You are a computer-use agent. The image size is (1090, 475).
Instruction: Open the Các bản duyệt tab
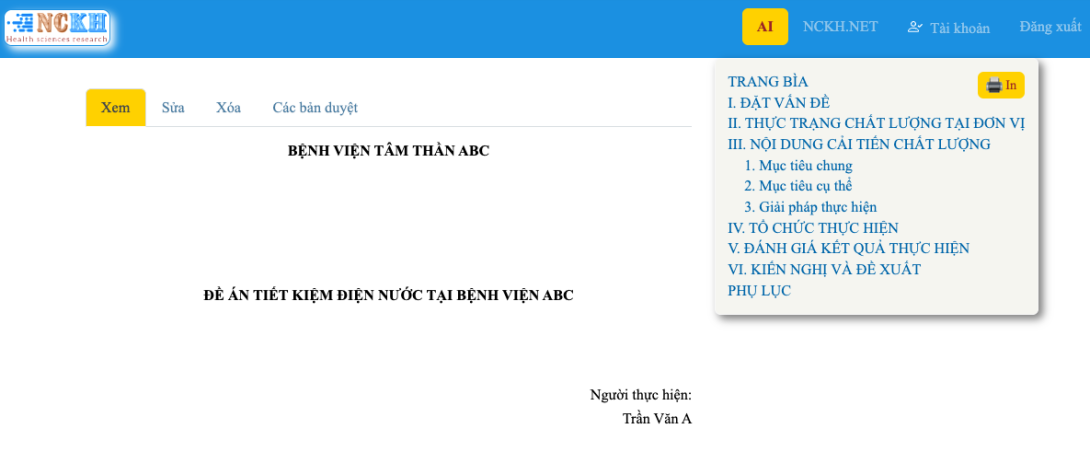tap(315, 108)
